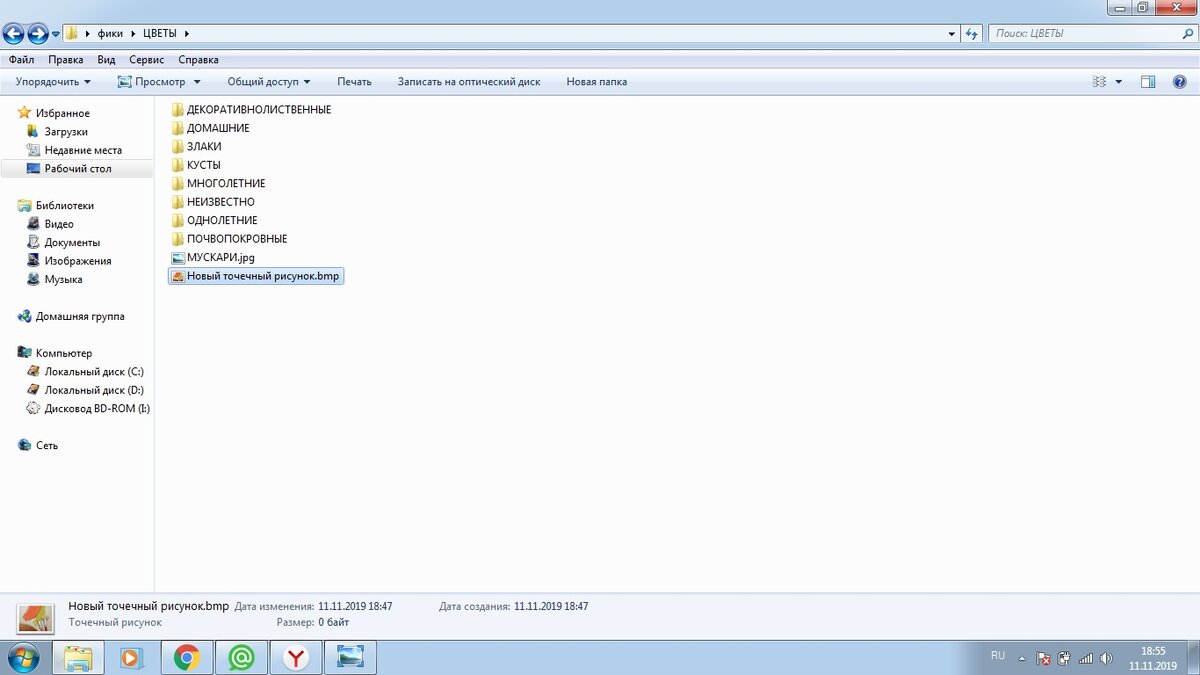
Task: Open the Справка menu
Action: 198,60
